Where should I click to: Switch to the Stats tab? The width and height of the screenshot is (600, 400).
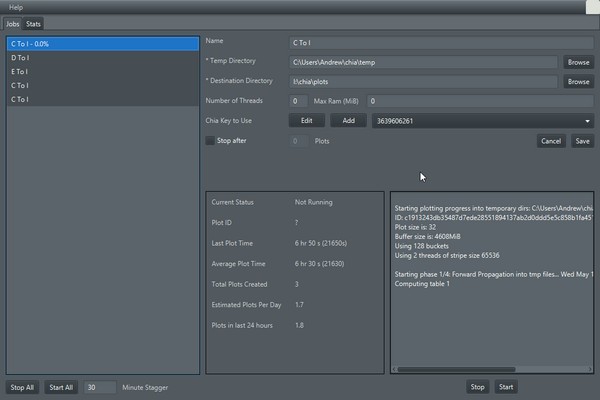point(35,23)
